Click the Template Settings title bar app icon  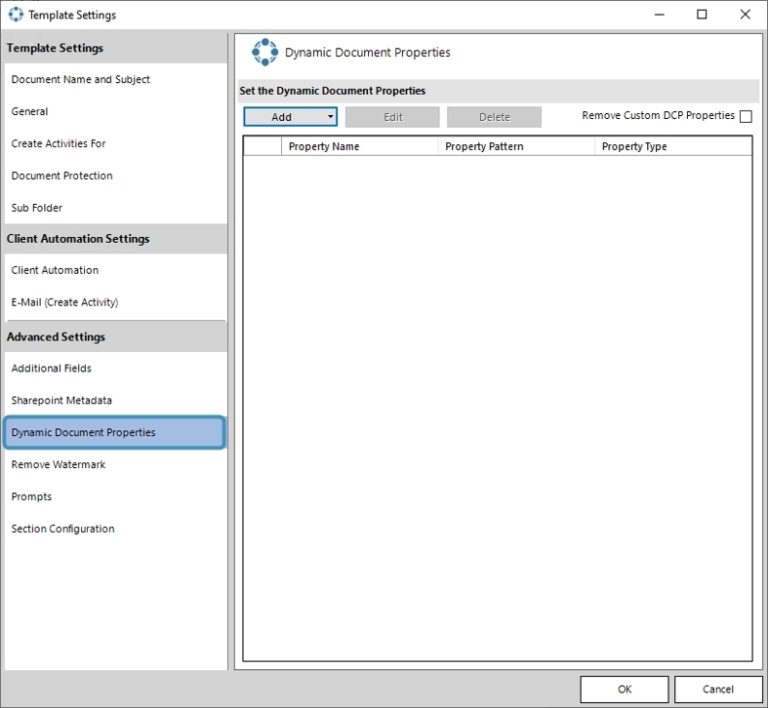[15, 15]
